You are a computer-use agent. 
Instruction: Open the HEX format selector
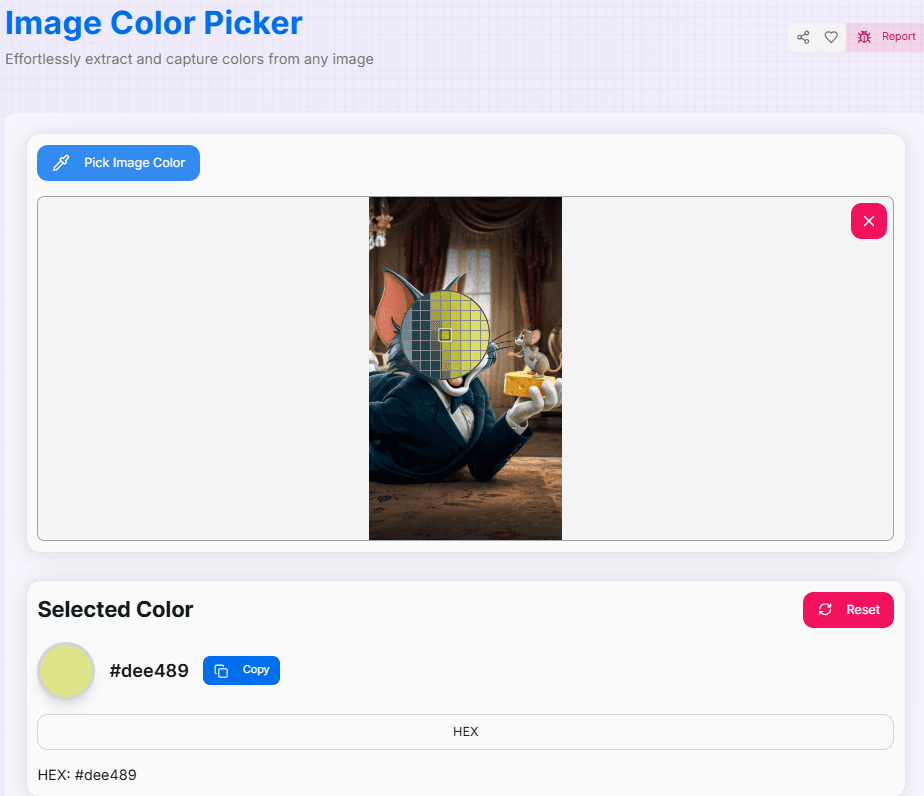click(465, 731)
